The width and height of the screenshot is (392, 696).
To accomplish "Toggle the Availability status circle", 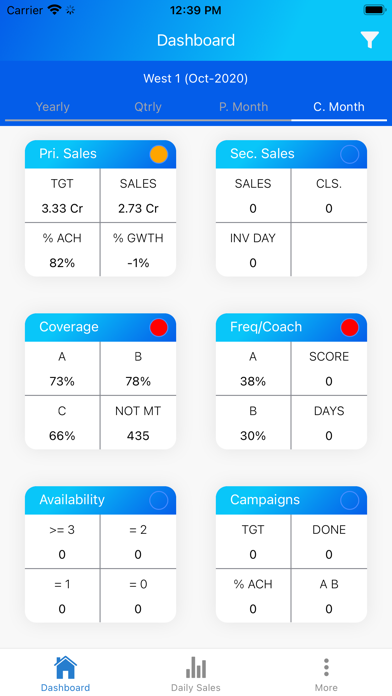I will click(x=158, y=500).
